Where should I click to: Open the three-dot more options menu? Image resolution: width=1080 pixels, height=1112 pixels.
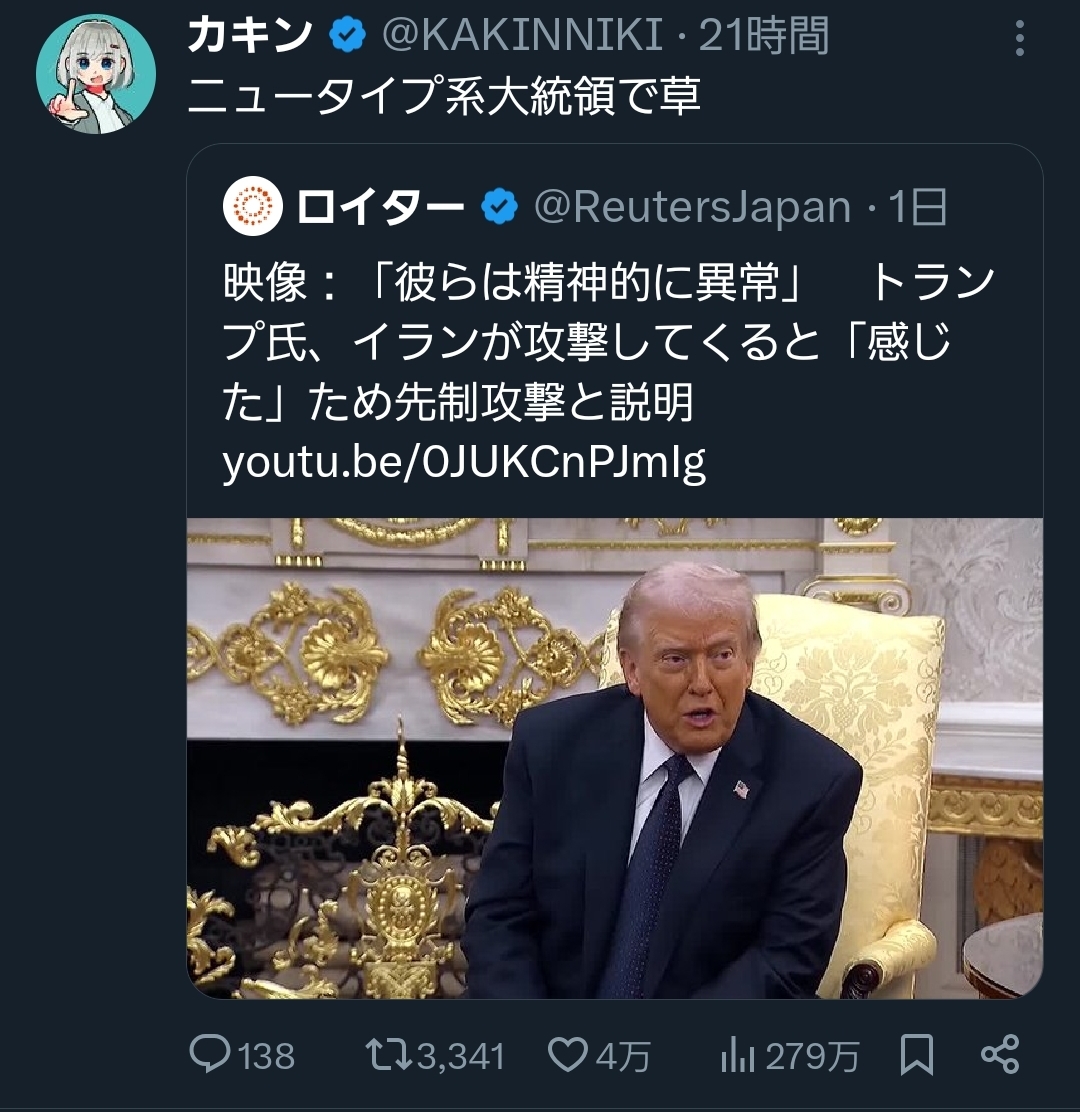coord(1019,39)
